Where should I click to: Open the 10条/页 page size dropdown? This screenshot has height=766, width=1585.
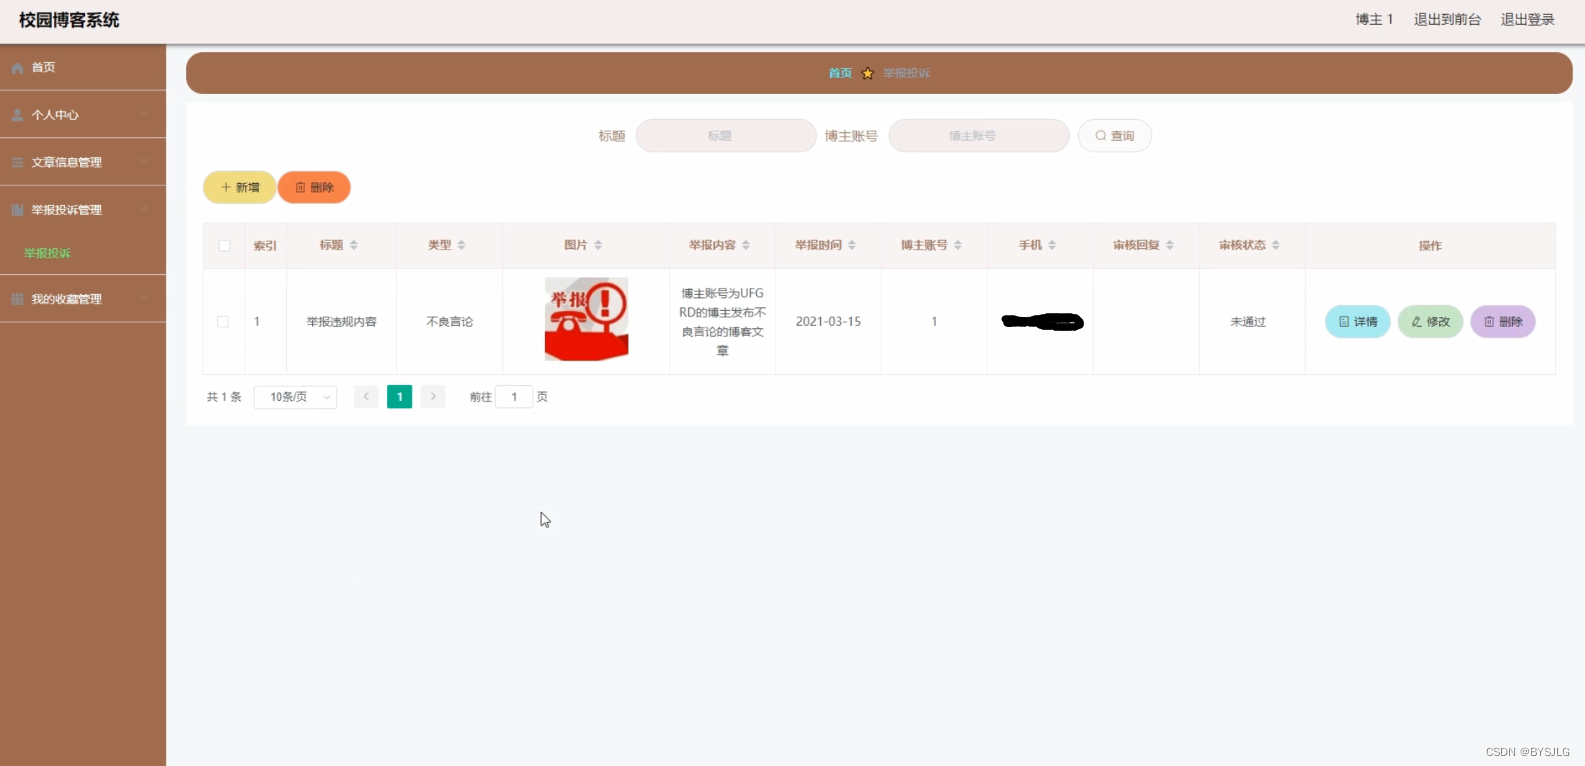tap(295, 397)
